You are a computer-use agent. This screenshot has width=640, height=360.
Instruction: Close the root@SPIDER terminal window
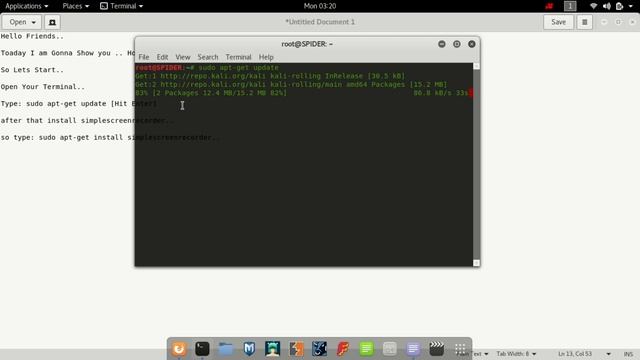[472, 44]
